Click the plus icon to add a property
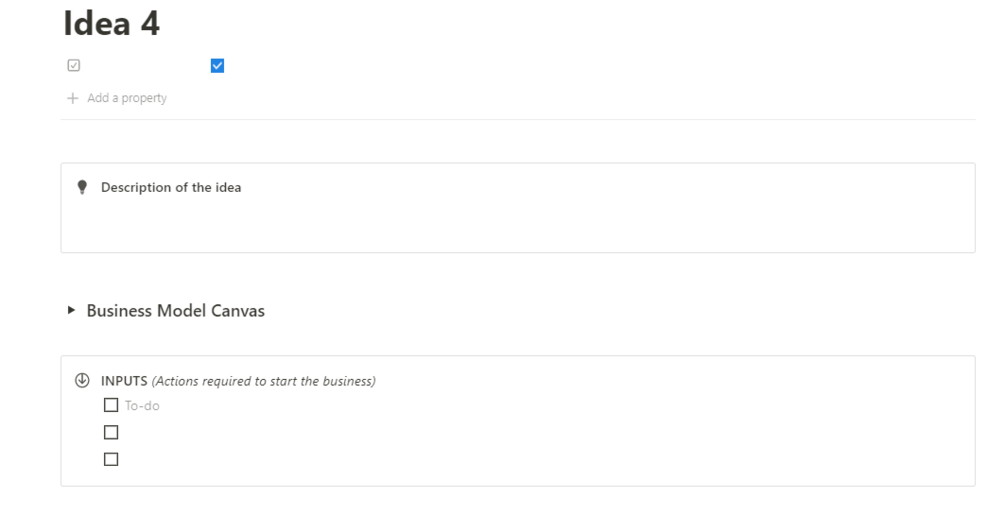The image size is (1005, 515). click(x=72, y=98)
